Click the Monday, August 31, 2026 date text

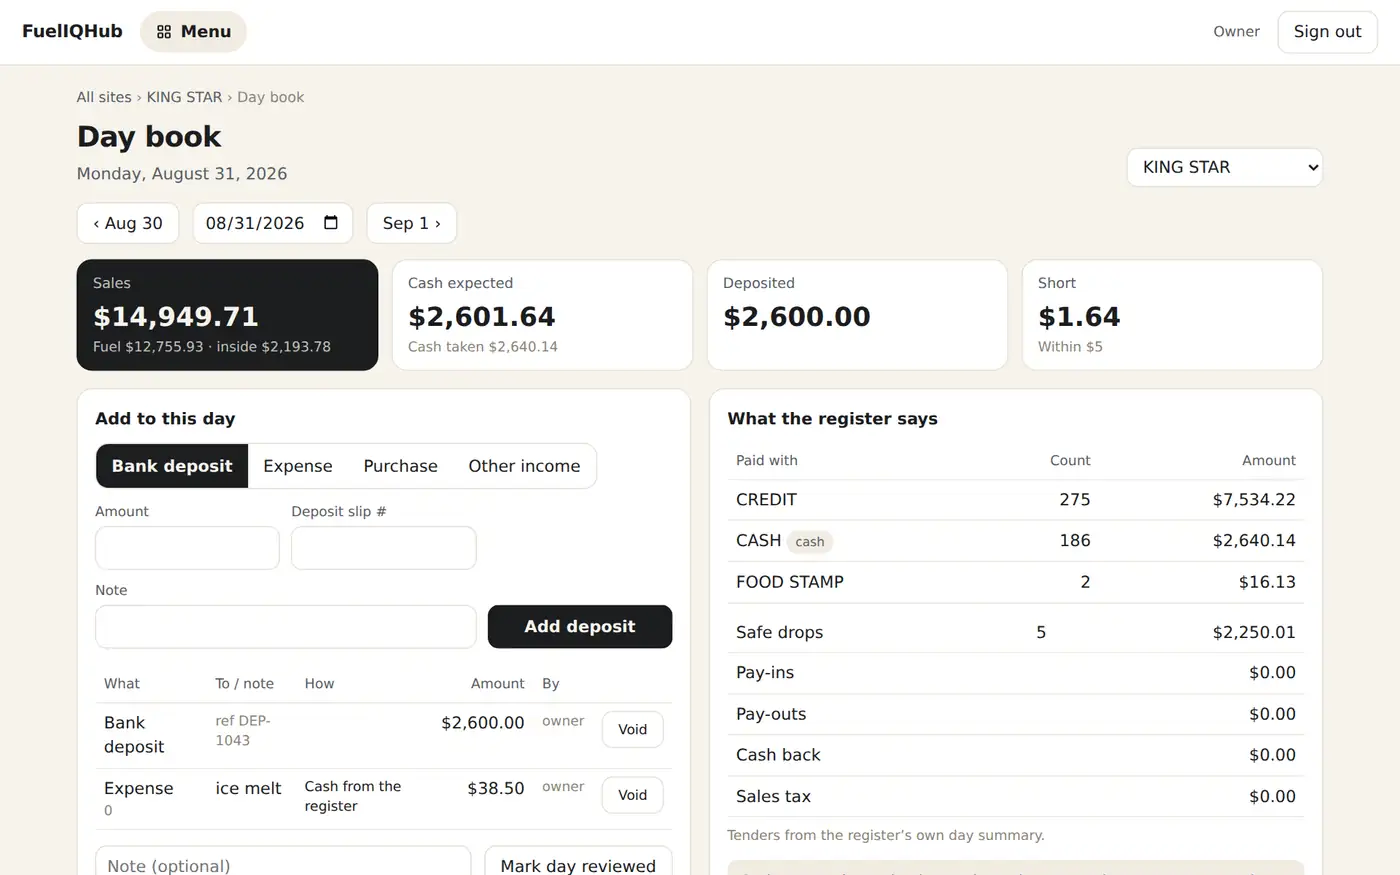pos(182,174)
